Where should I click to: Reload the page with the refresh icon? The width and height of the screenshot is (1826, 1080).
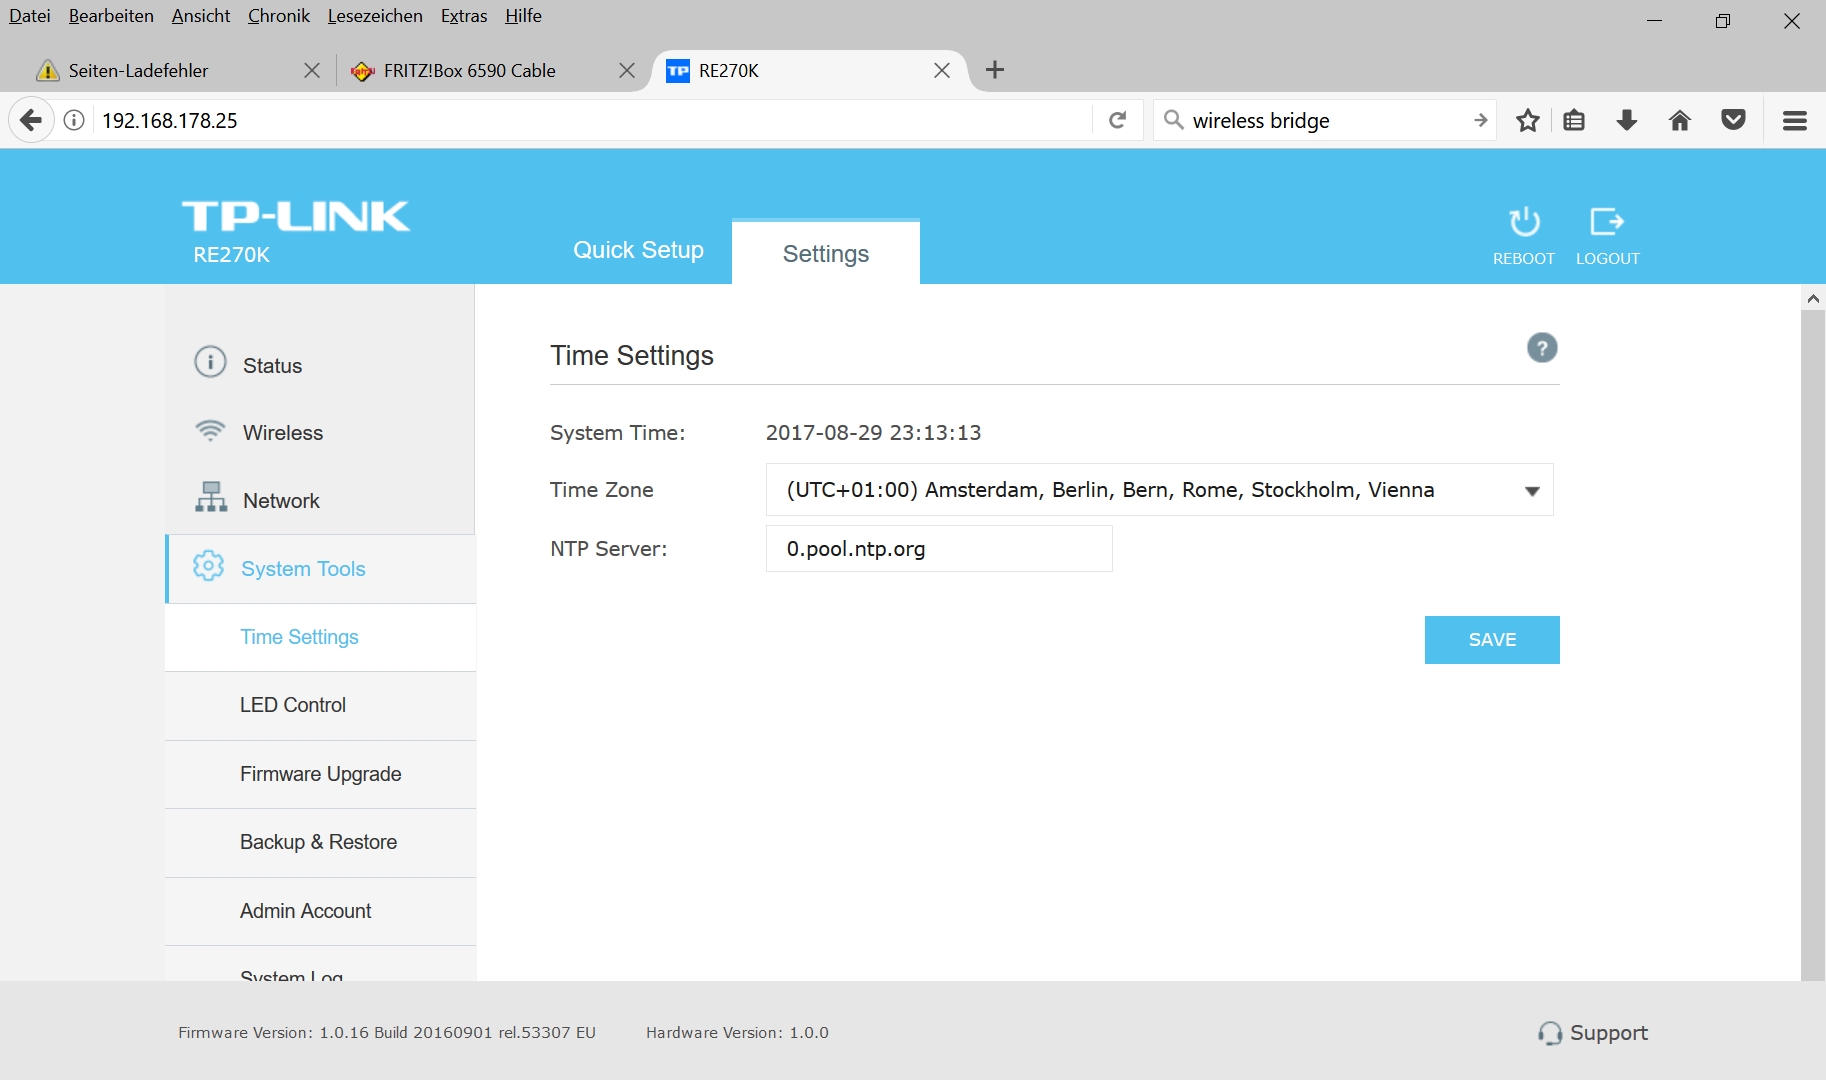(x=1118, y=121)
